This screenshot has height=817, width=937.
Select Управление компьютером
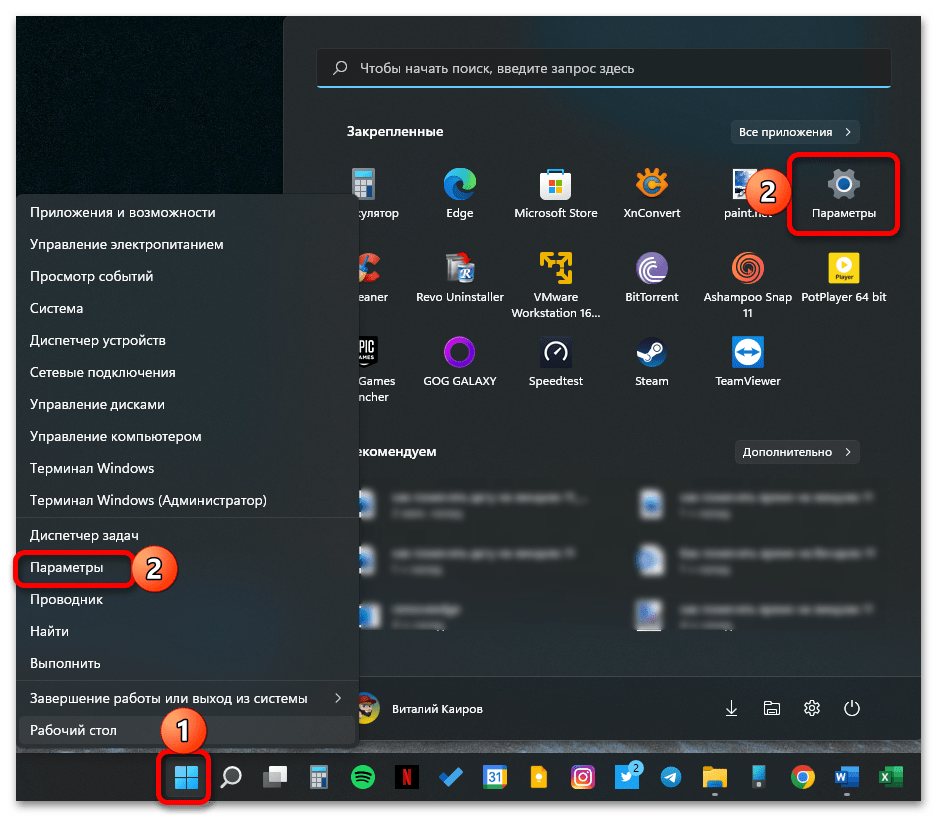(x=187, y=436)
